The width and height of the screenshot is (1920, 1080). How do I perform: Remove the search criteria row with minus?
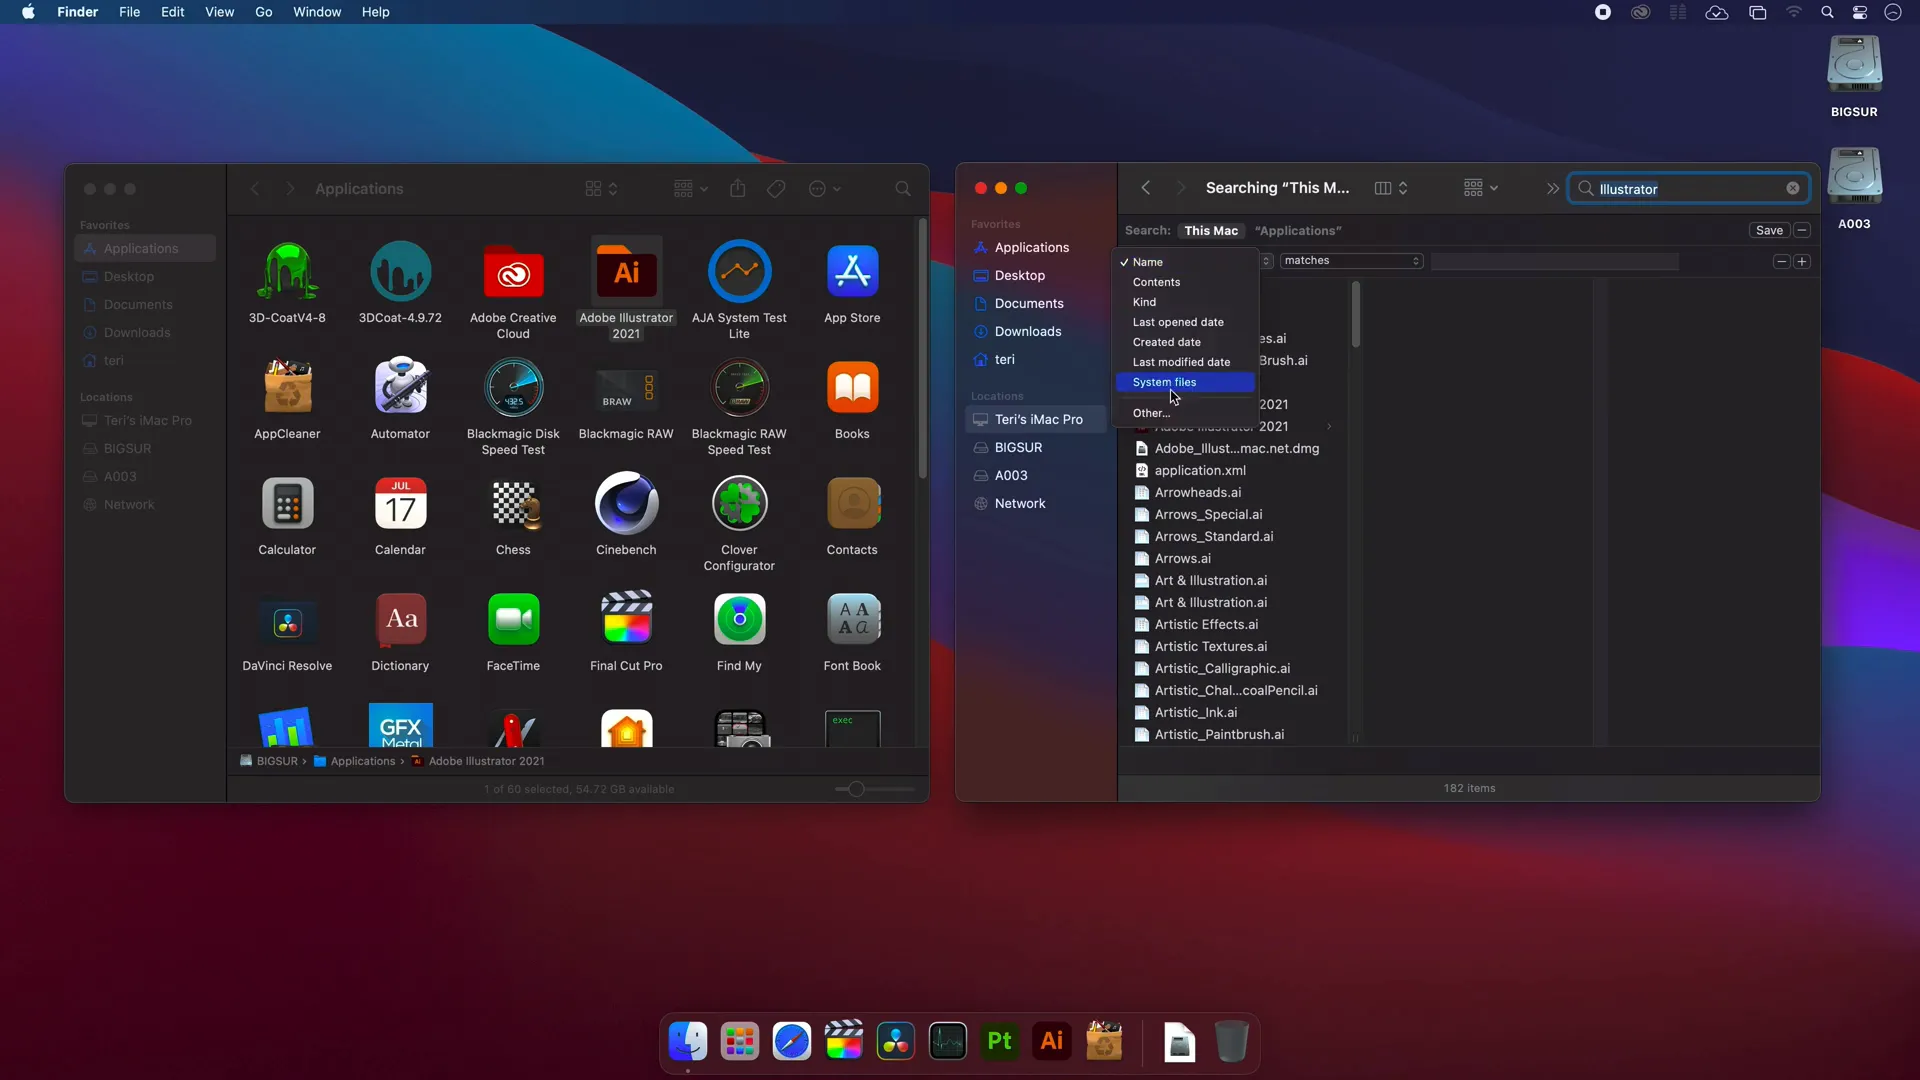(1781, 262)
